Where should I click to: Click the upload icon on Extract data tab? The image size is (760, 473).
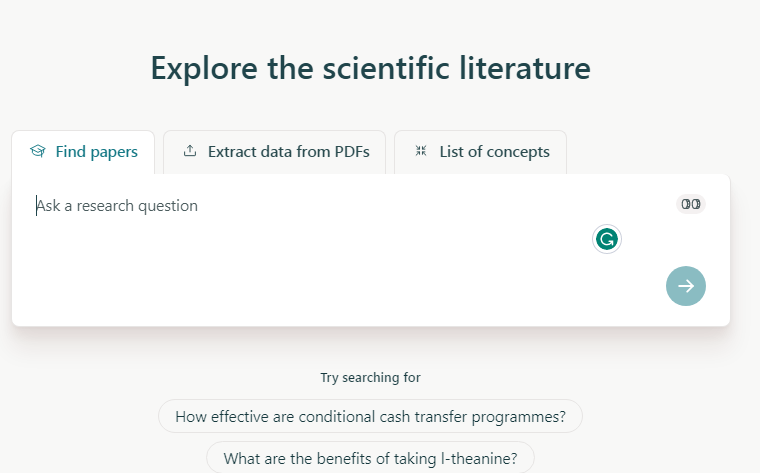(190, 152)
